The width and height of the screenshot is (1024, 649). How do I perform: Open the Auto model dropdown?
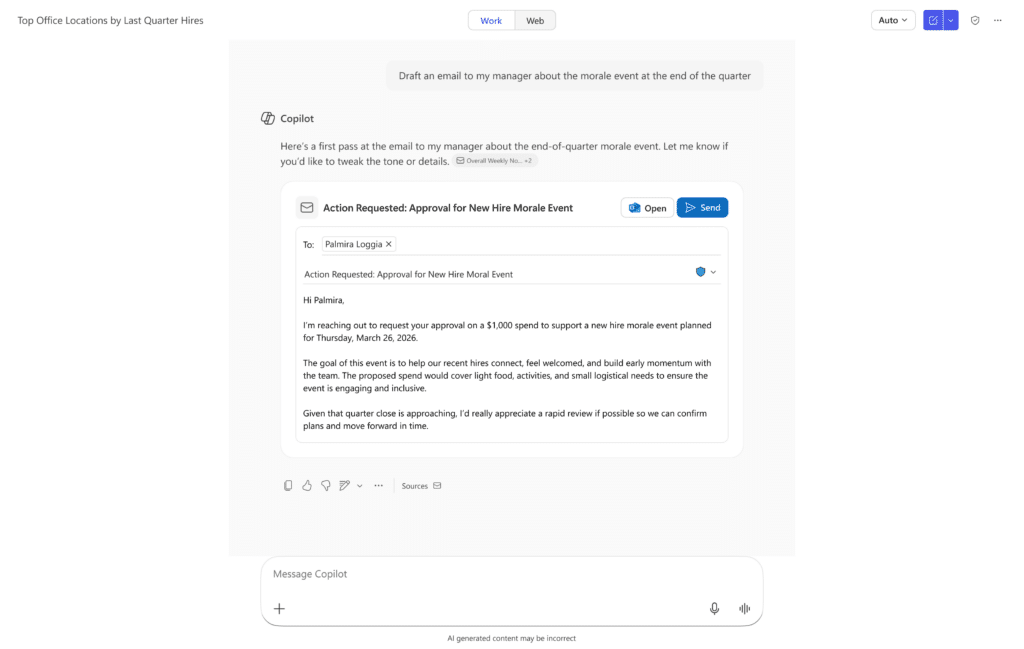pyautogui.click(x=891, y=20)
